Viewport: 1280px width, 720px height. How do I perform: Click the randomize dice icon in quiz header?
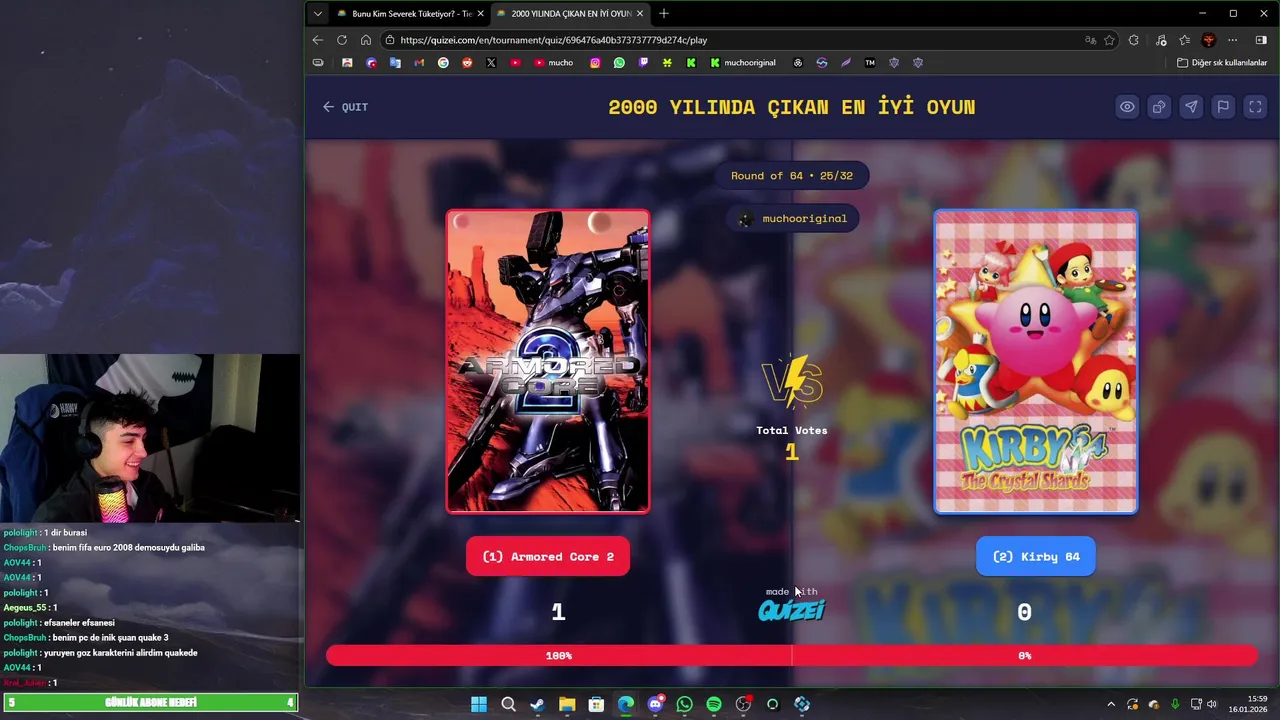tap(1159, 107)
